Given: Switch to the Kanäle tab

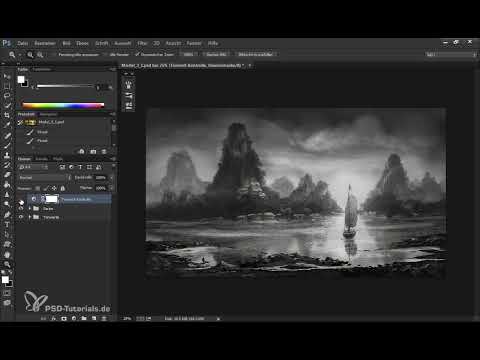Looking at the screenshot, I should point(42,159).
